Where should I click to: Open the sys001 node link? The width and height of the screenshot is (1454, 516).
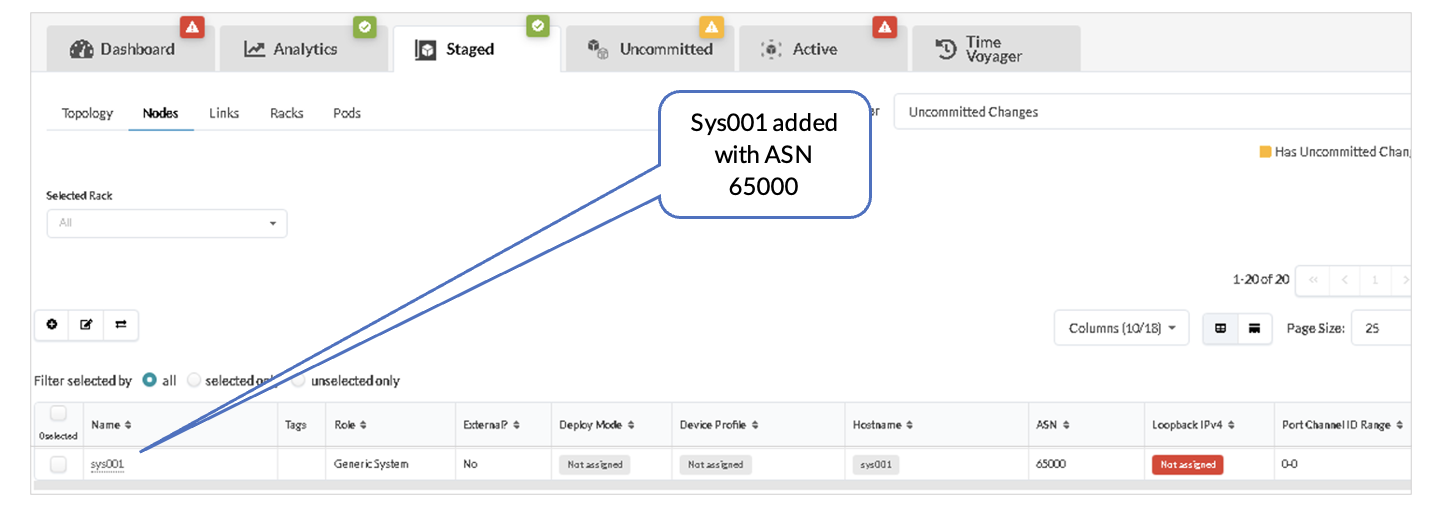(x=107, y=464)
